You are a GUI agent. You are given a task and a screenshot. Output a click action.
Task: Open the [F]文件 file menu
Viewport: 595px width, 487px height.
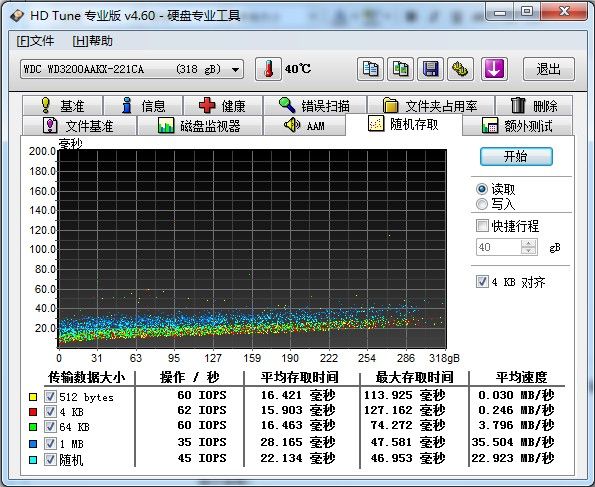(35, 41)
